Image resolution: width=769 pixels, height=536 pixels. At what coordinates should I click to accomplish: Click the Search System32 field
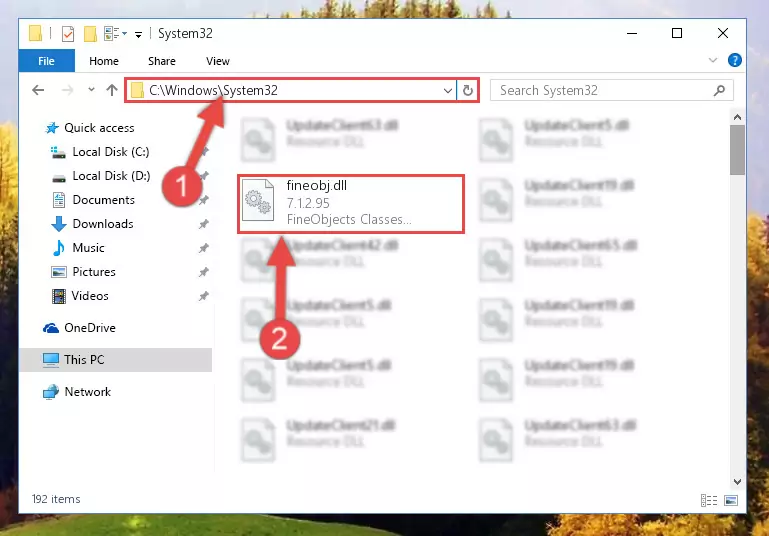click(612, 91)
